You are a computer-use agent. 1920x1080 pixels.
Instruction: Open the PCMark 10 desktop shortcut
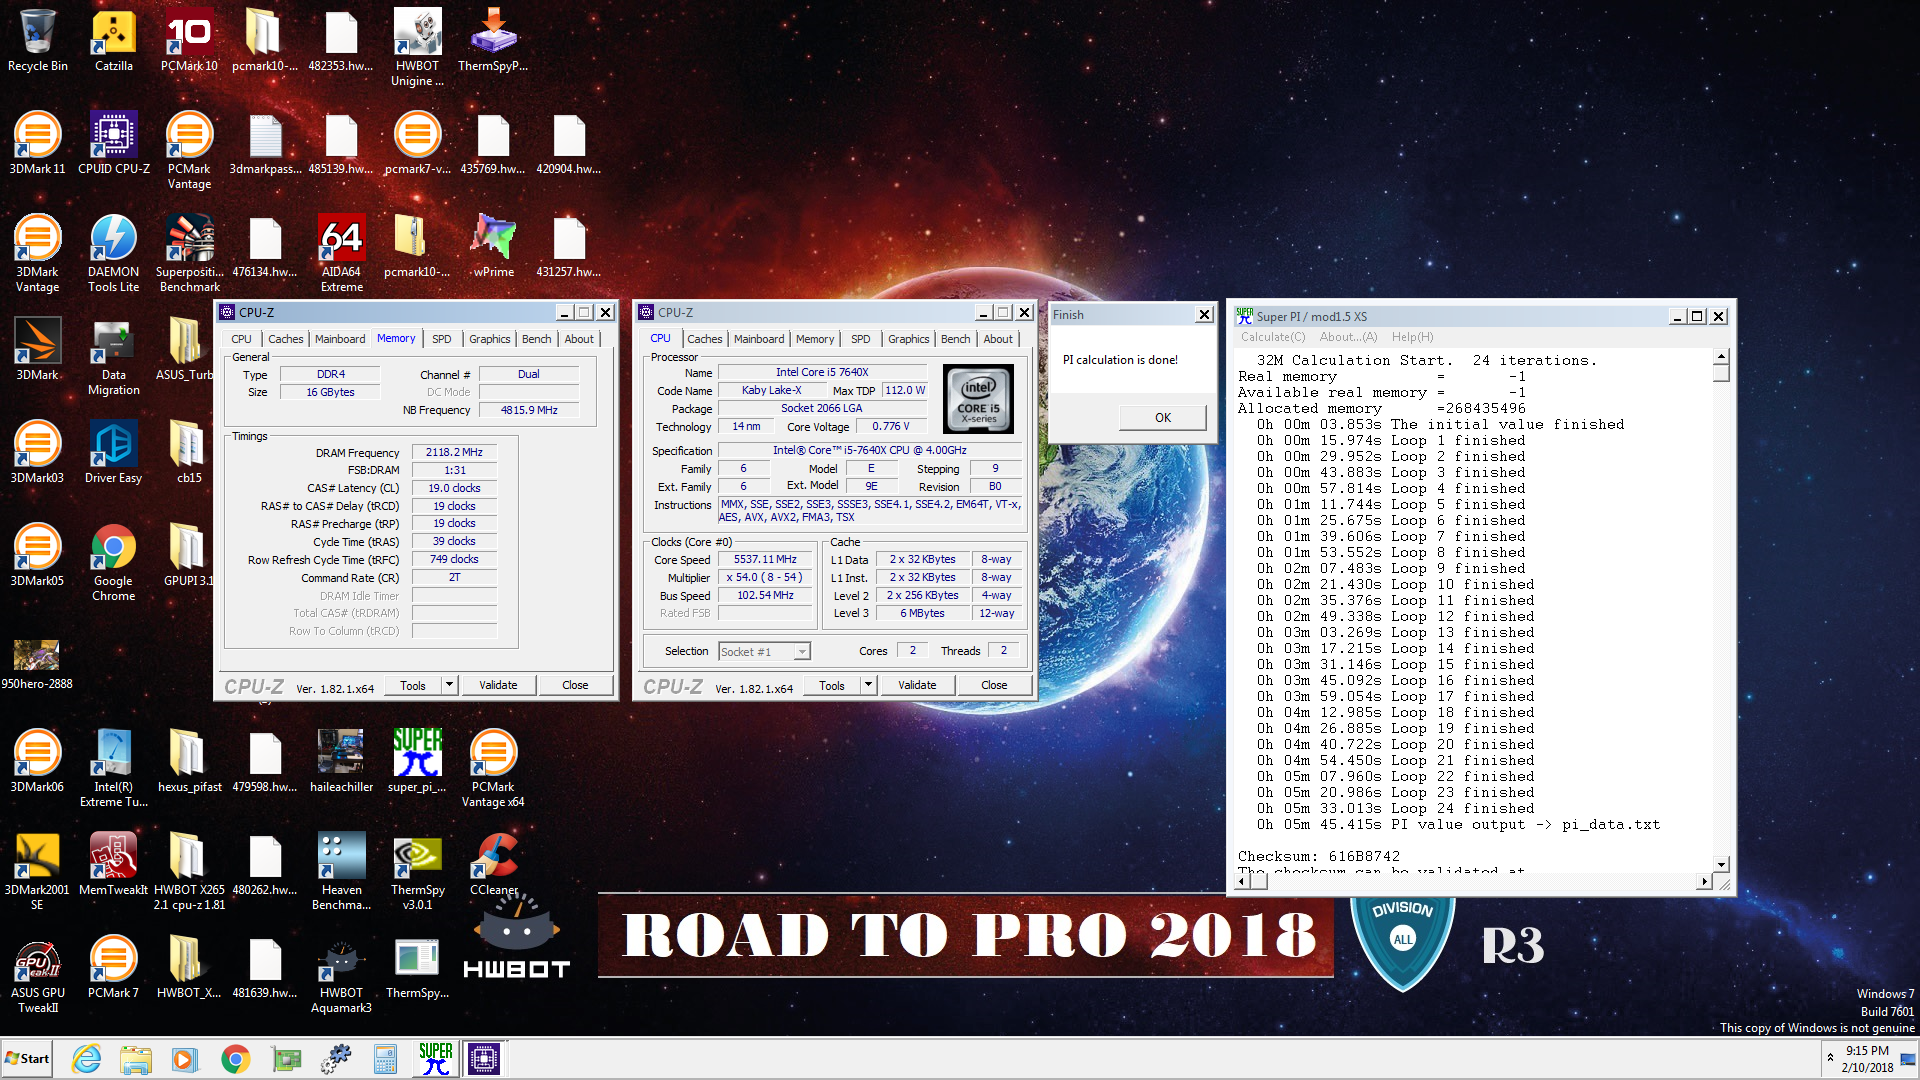(x=189, y=40)
